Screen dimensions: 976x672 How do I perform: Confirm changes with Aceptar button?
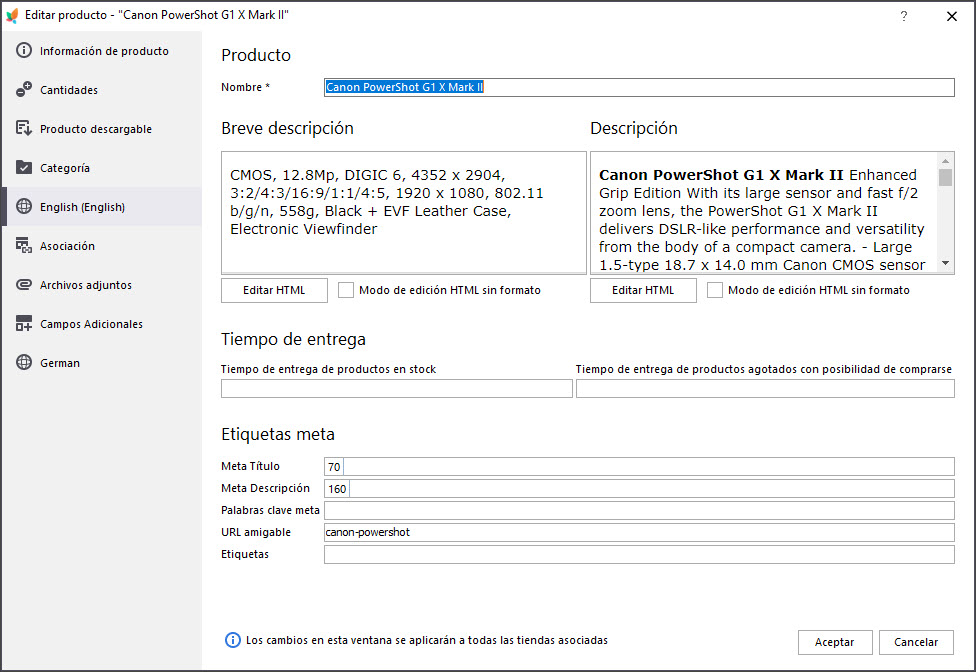[x=835, y=642]
